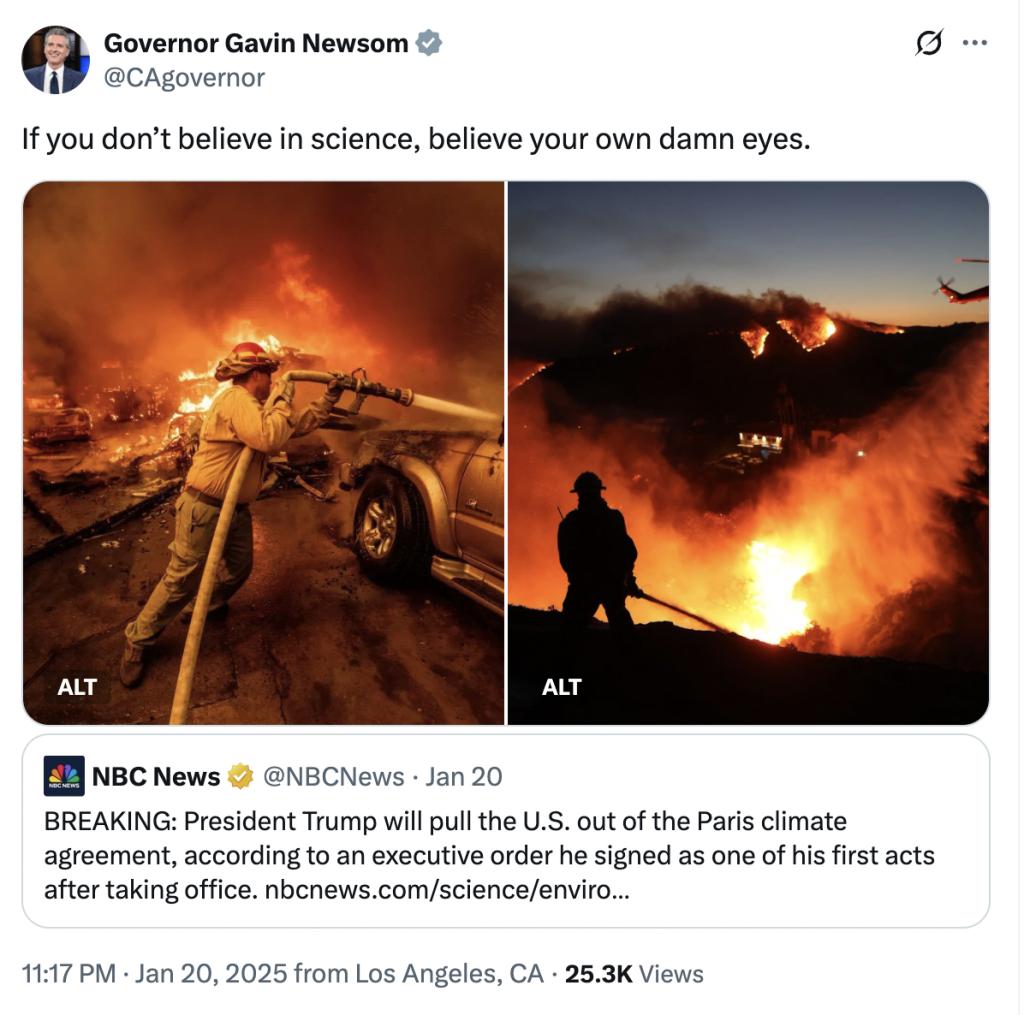
Task: Click the @NBCNews handle in quoted post
Action: pyautogui.click(x=333, y=776)
